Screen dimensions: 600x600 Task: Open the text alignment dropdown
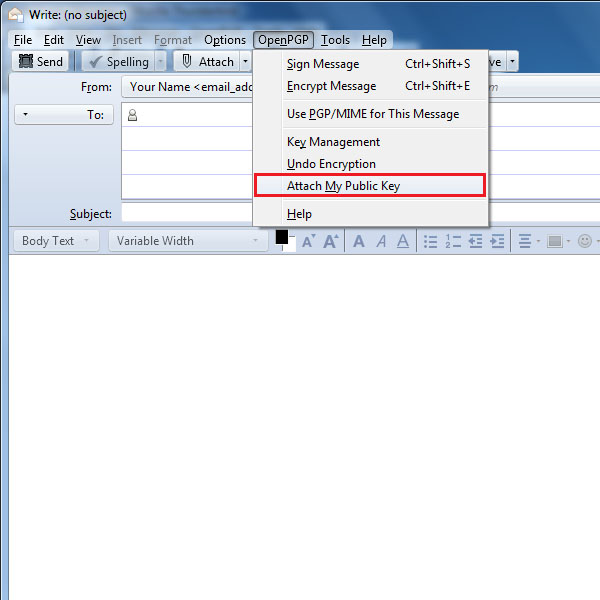tap(529, 241)
